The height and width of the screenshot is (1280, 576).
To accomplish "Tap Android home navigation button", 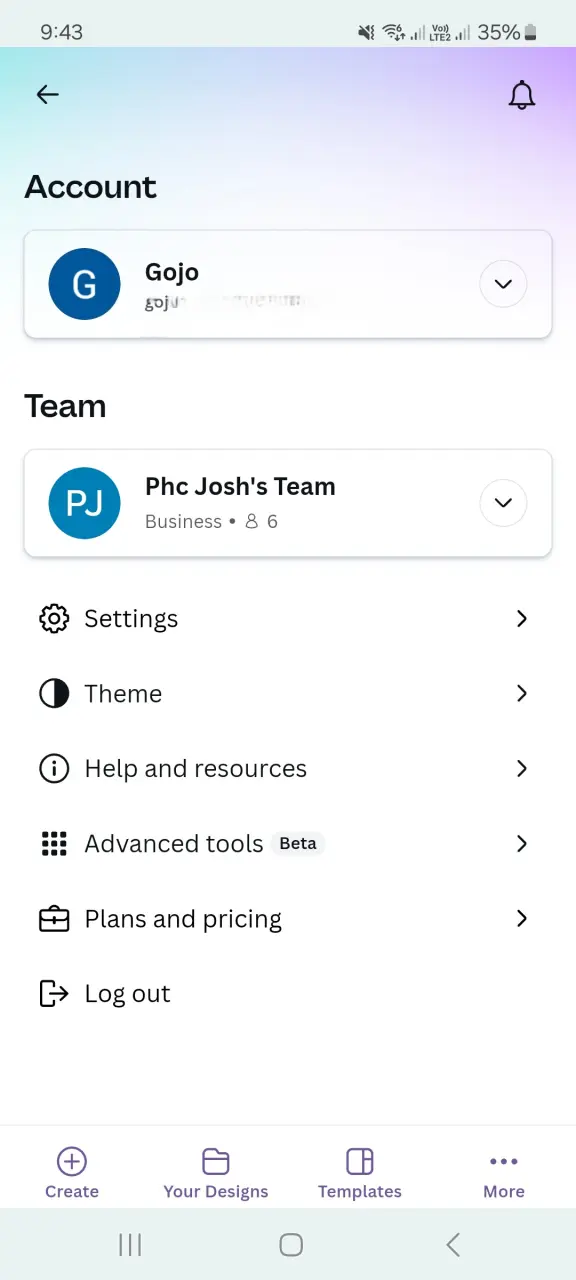I will [x=291, y=1244].
